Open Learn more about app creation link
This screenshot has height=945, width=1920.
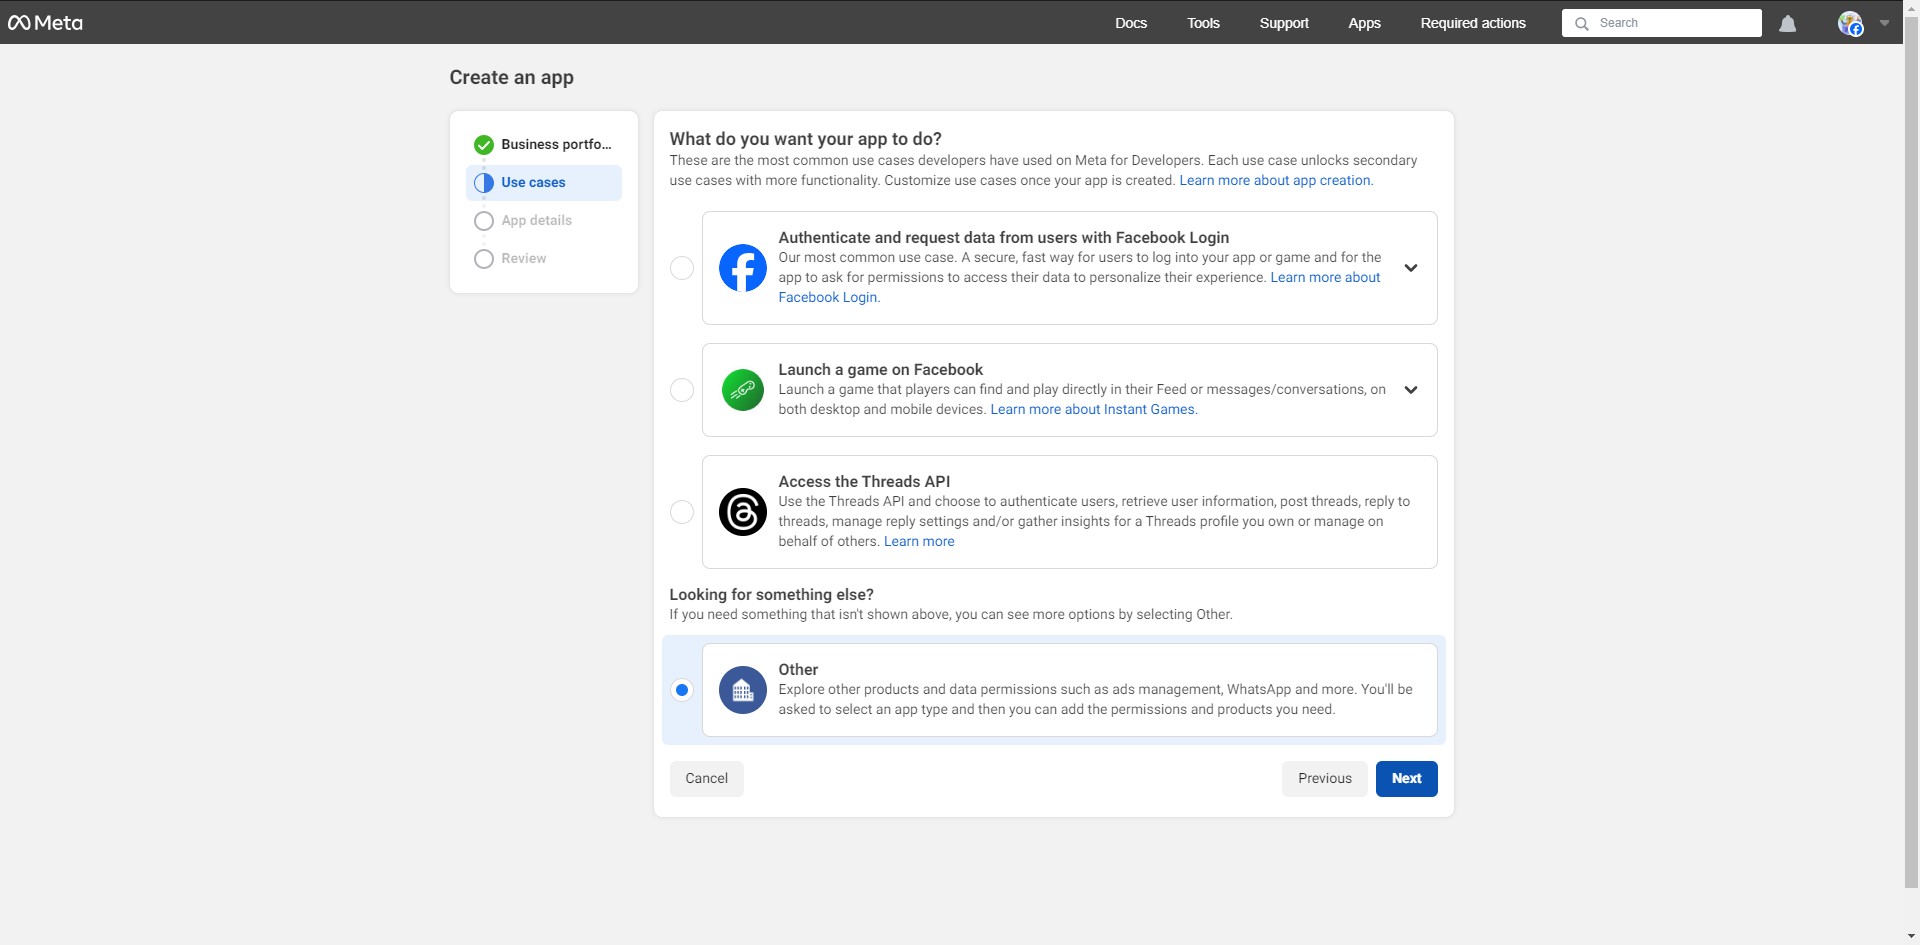(x=1274, y=181)
